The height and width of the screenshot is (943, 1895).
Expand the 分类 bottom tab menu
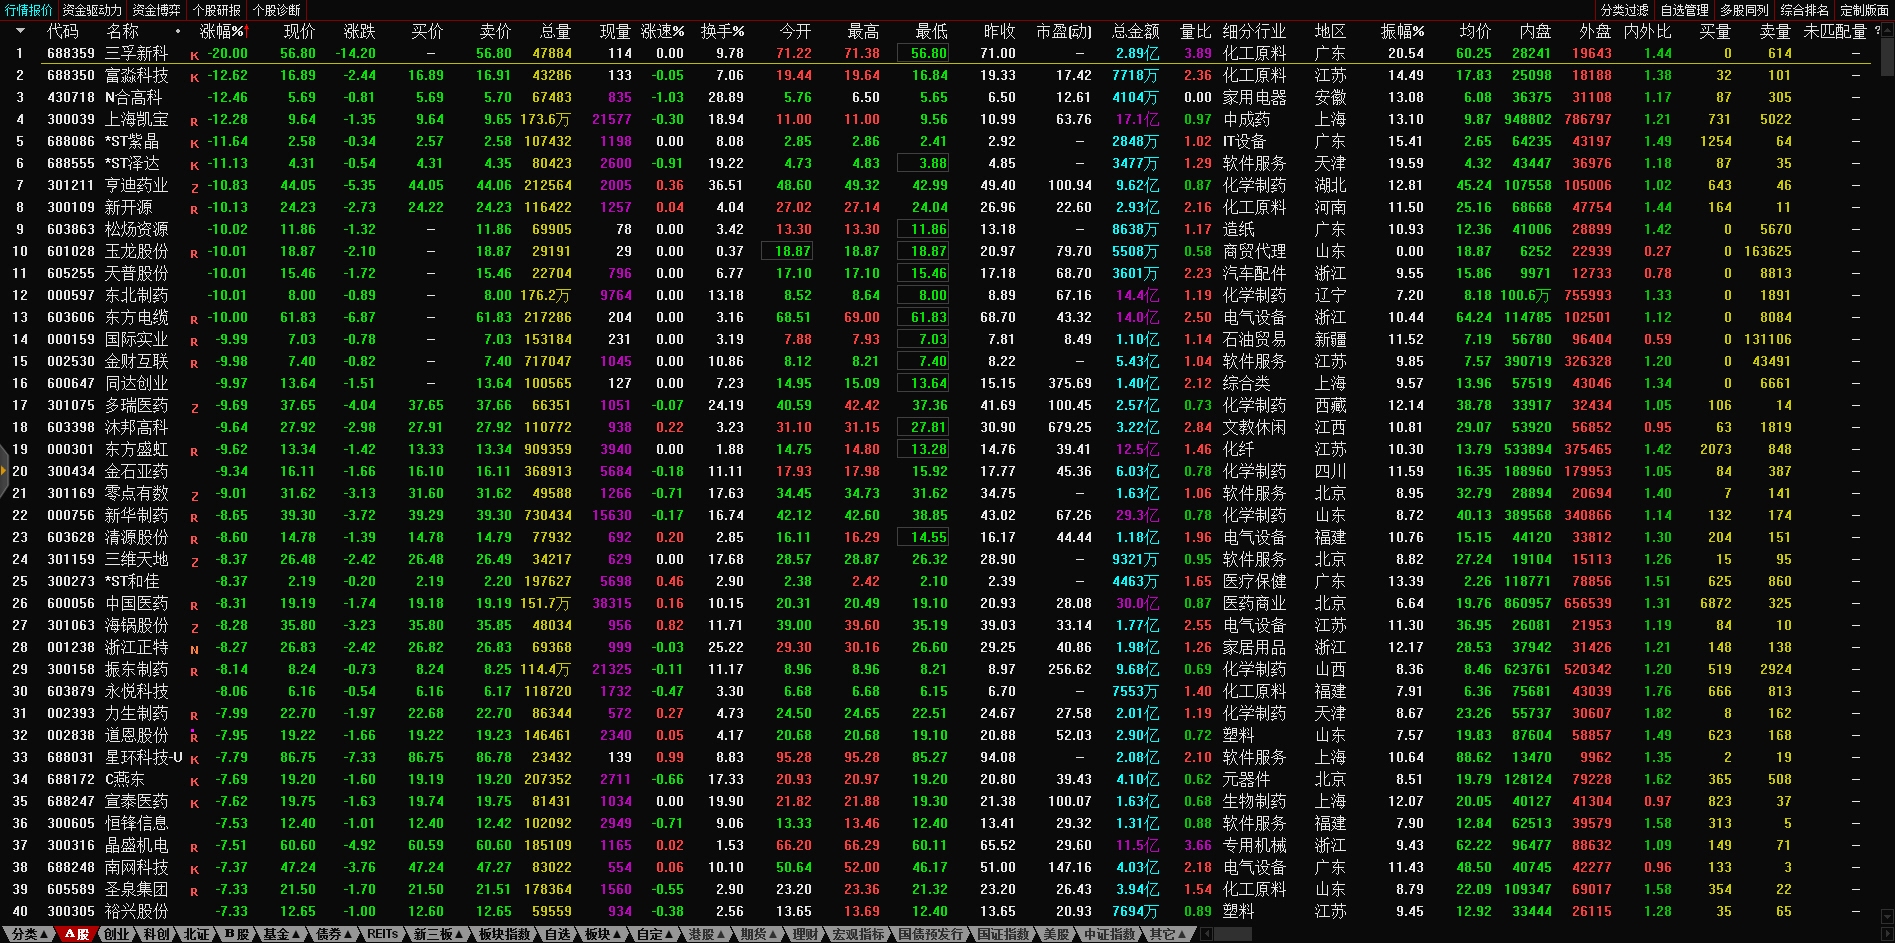(30, 934)
